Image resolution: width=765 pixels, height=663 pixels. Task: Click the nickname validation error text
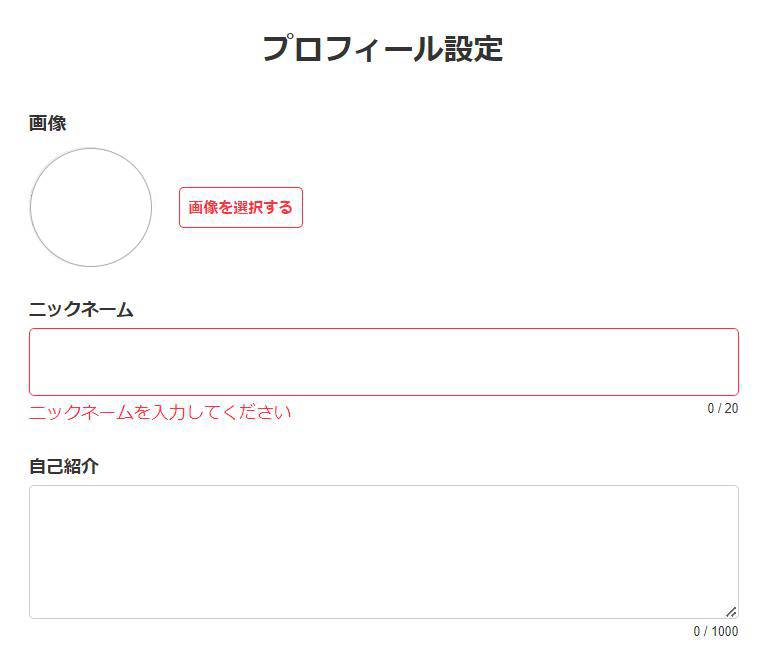(160, 412)
